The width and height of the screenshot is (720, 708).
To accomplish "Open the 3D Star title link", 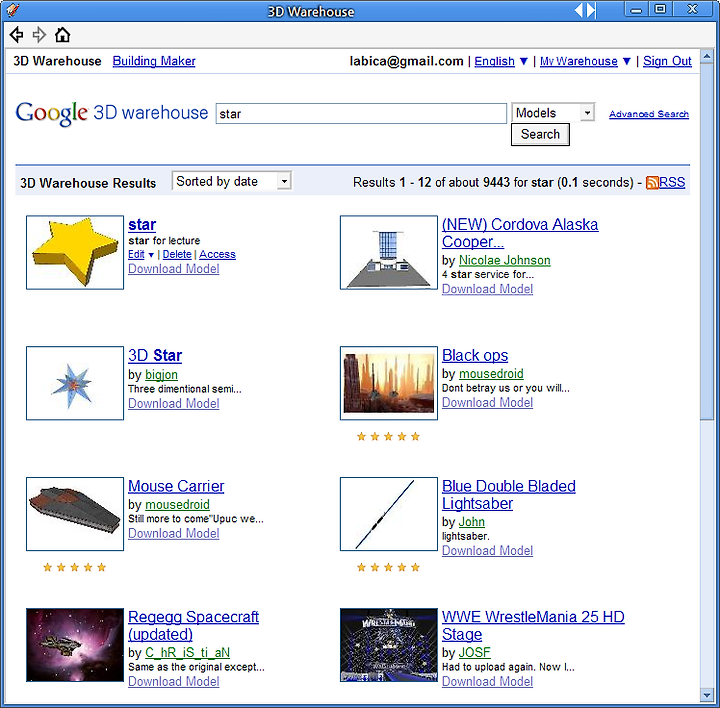I will click(155, 355).
